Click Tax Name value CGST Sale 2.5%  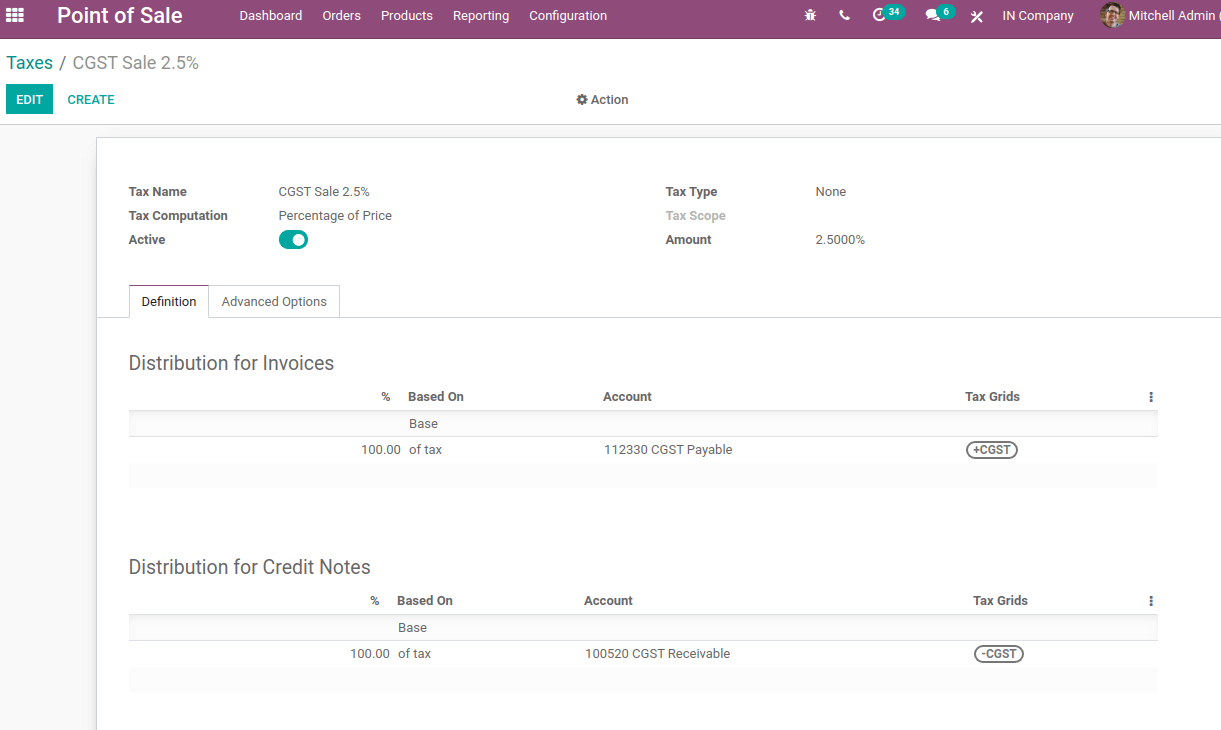coord(324,192)
